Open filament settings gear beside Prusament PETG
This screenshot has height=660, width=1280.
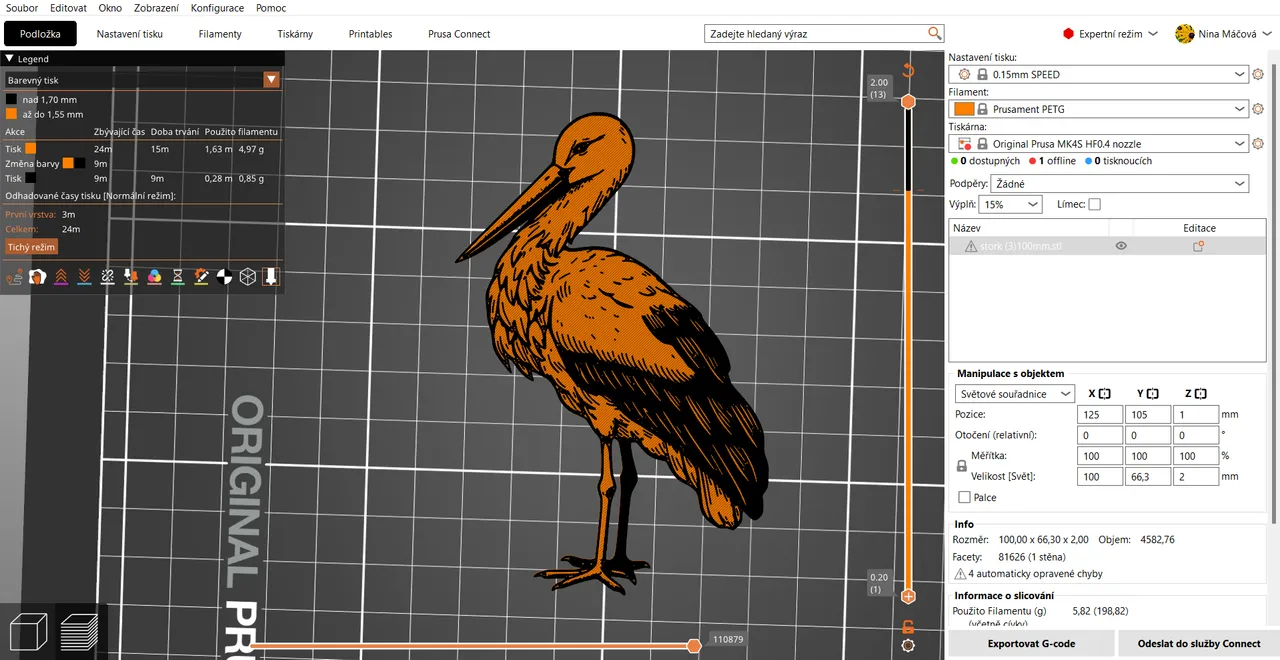pos(1258,108)
